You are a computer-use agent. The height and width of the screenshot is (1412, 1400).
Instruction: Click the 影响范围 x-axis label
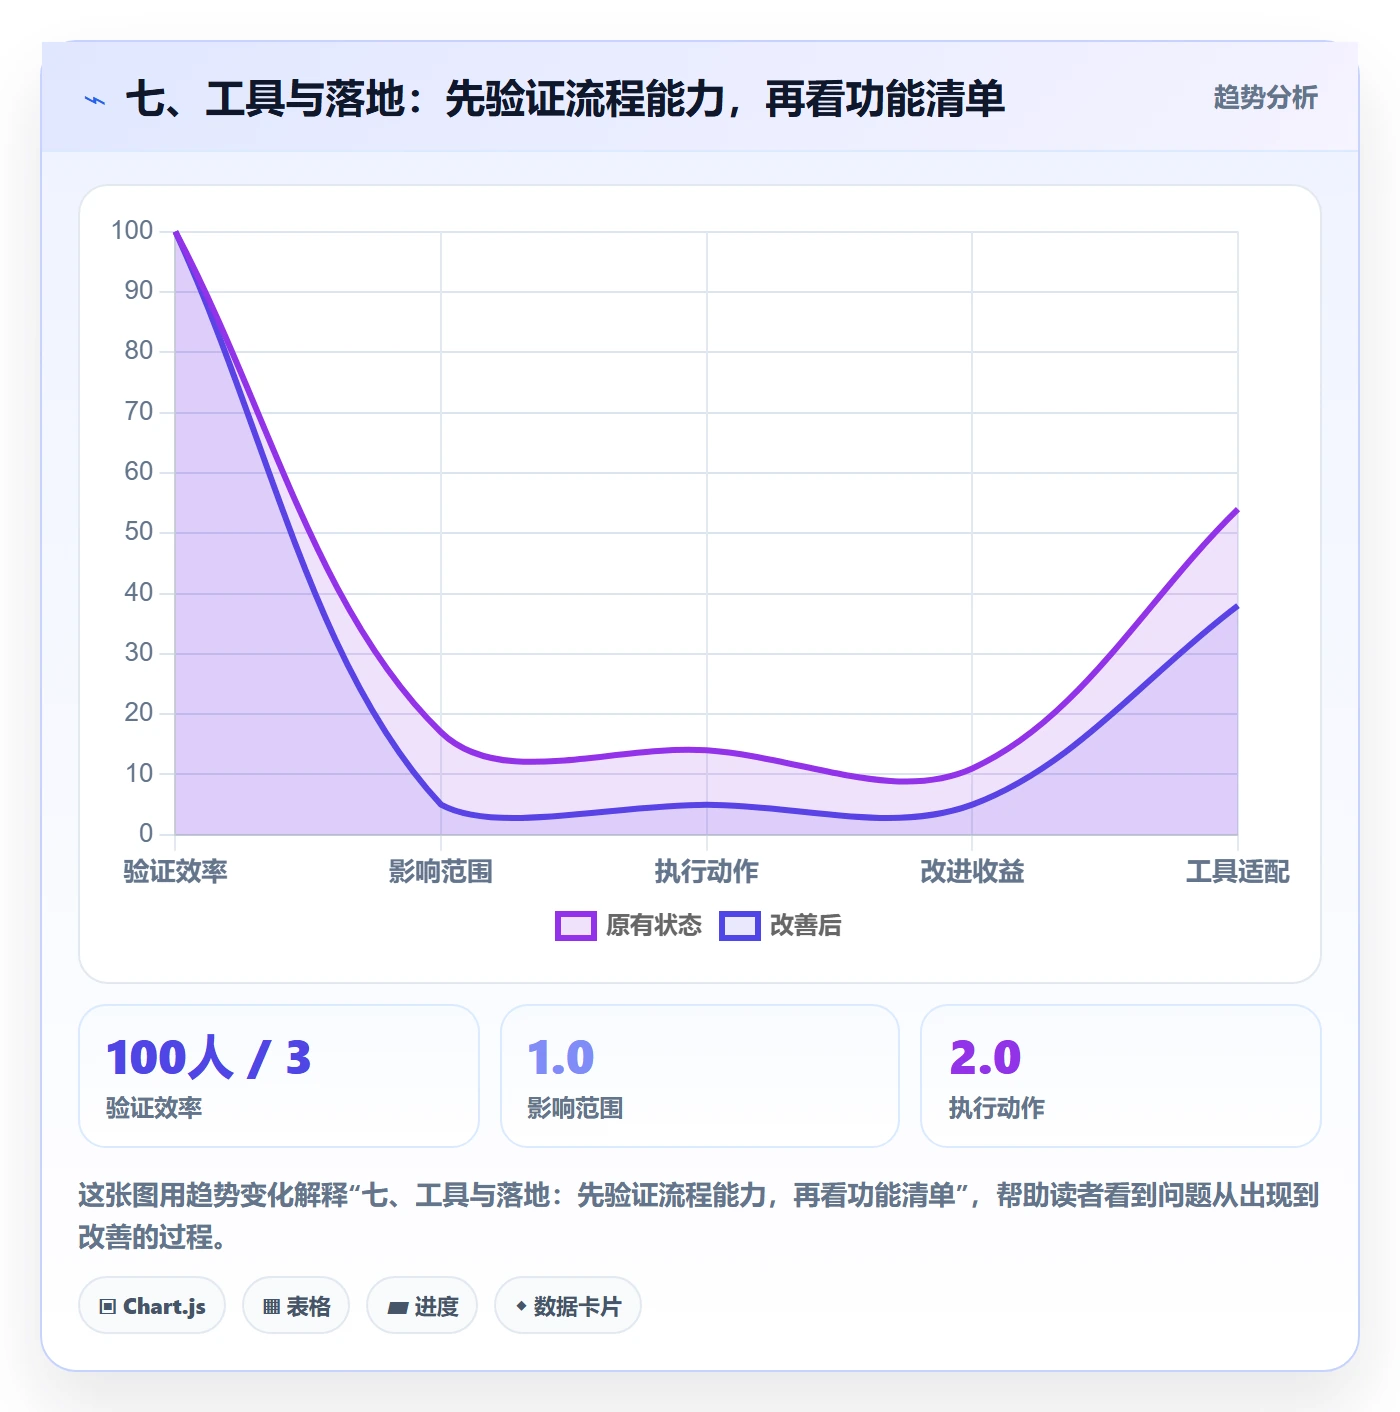(x=441, y=871)
